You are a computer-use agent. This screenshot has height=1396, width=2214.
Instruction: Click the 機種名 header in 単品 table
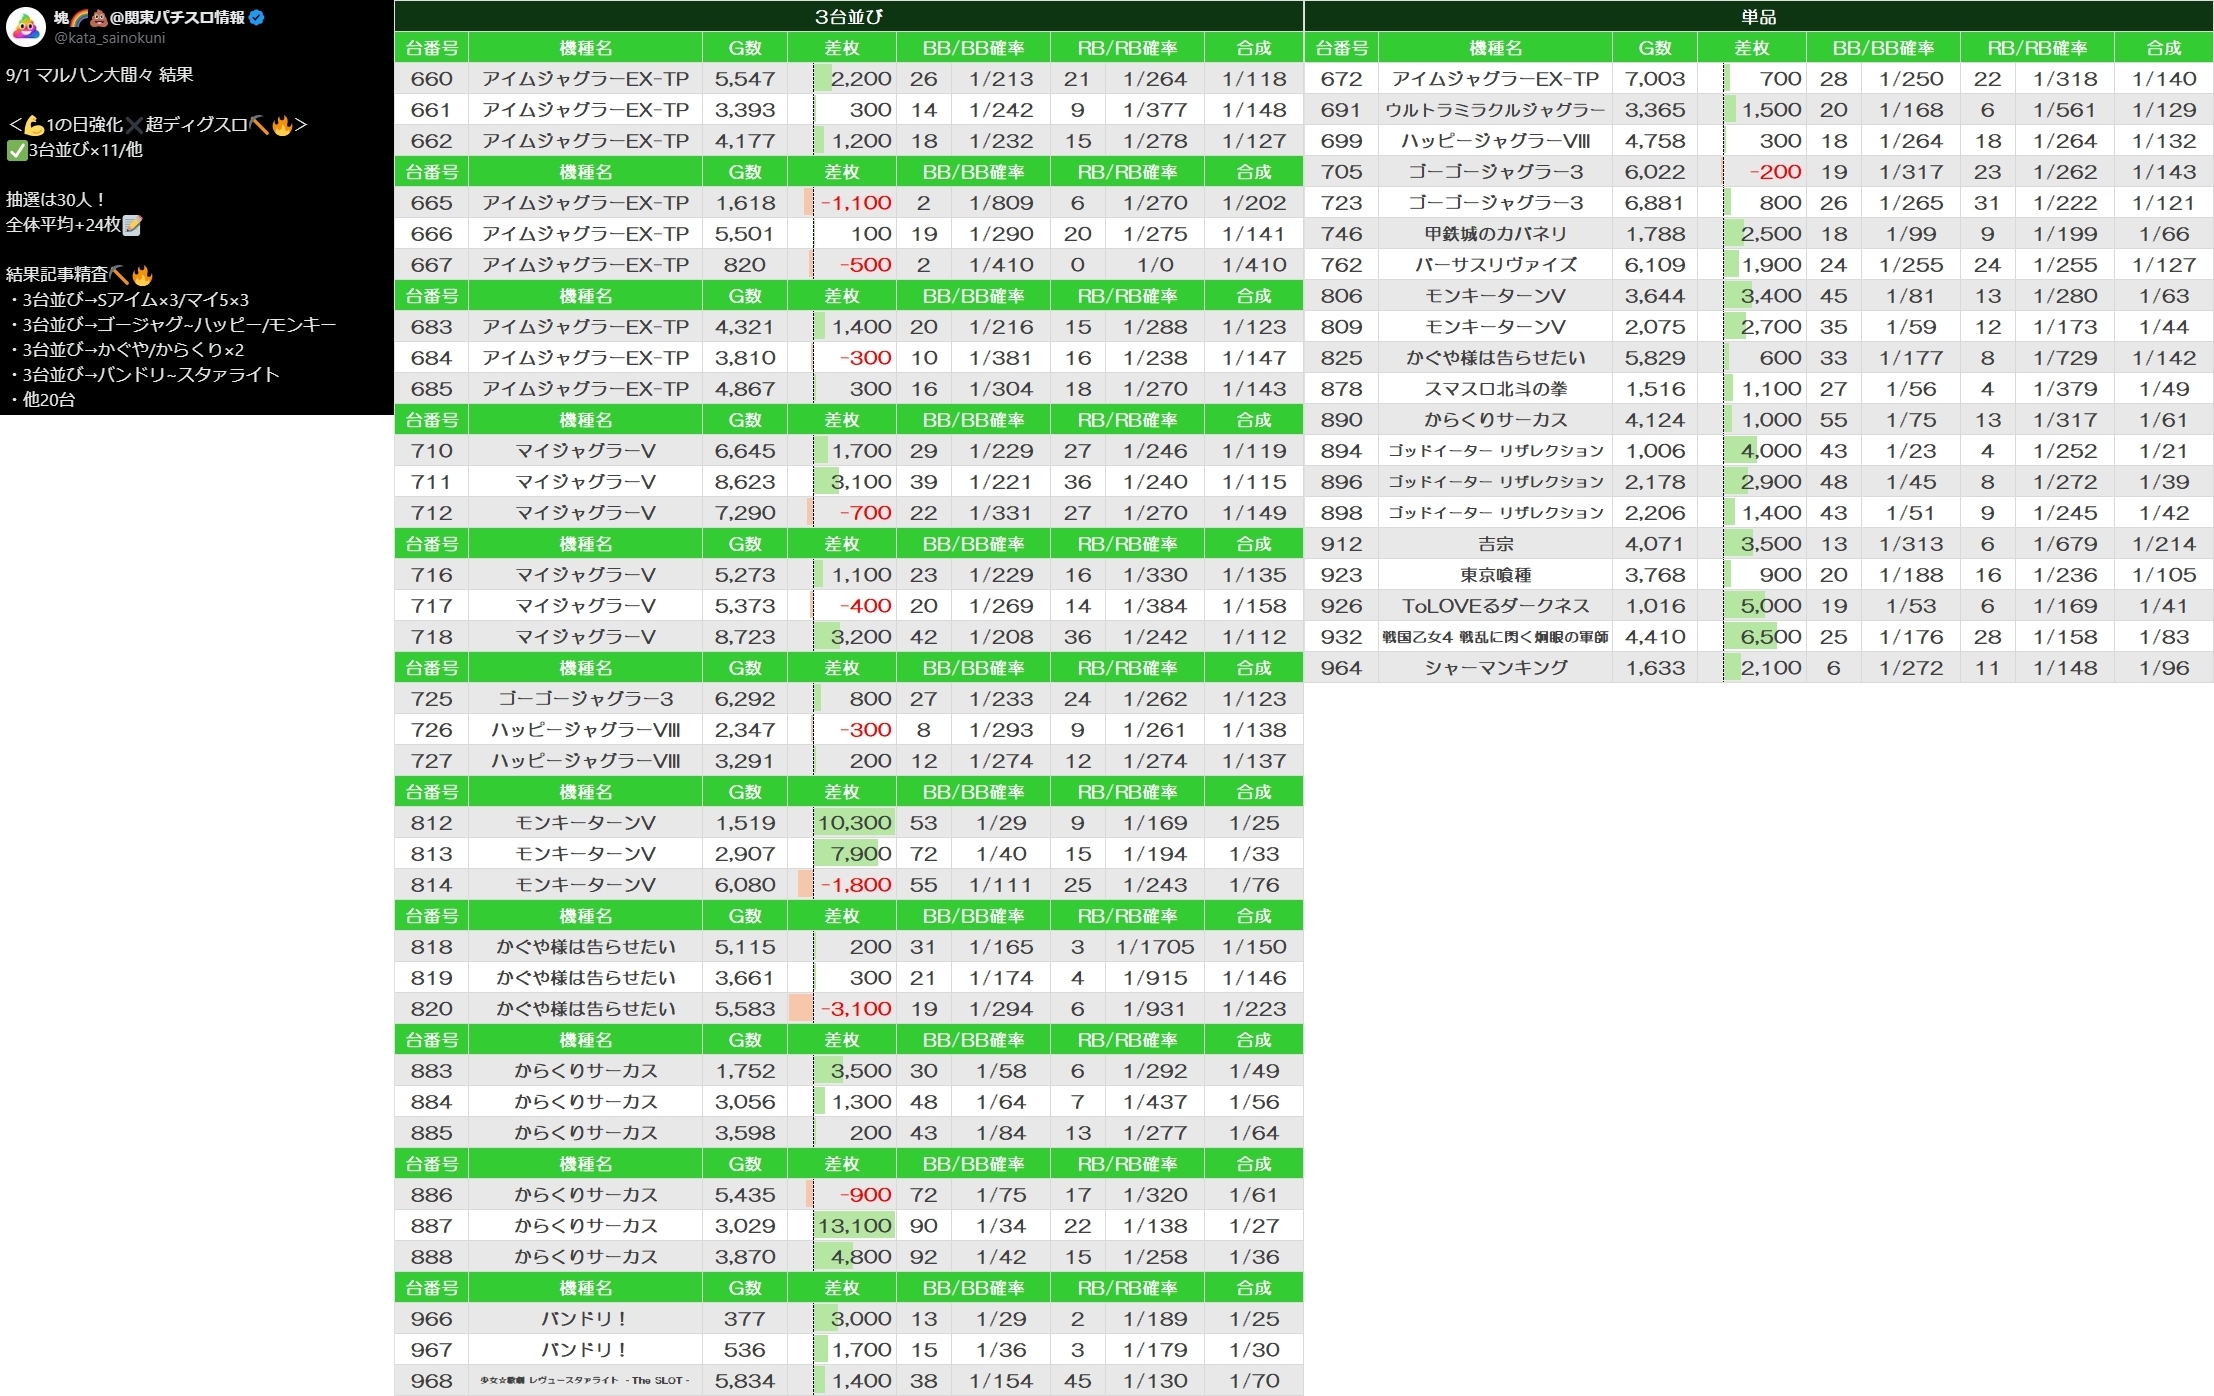coord(1495,48)
